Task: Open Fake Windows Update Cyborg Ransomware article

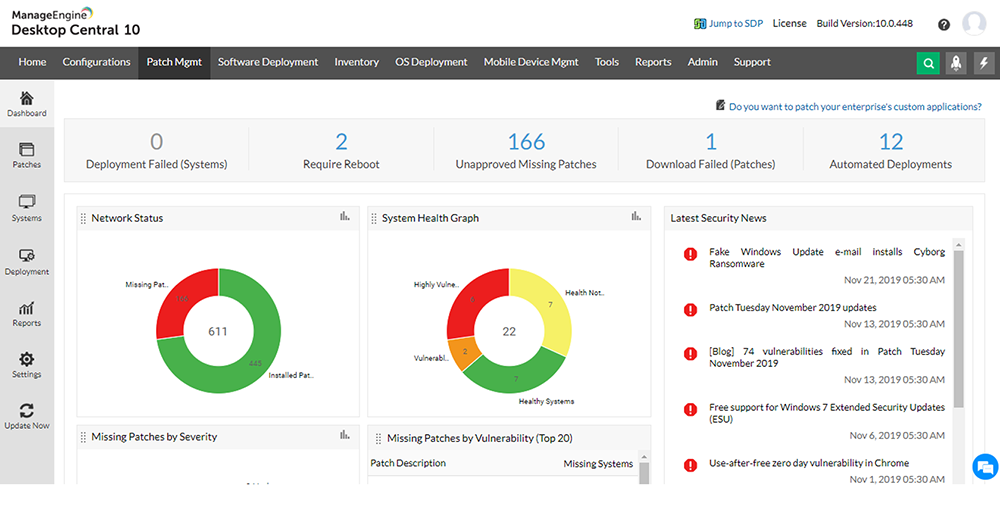Action: point(827,258)
